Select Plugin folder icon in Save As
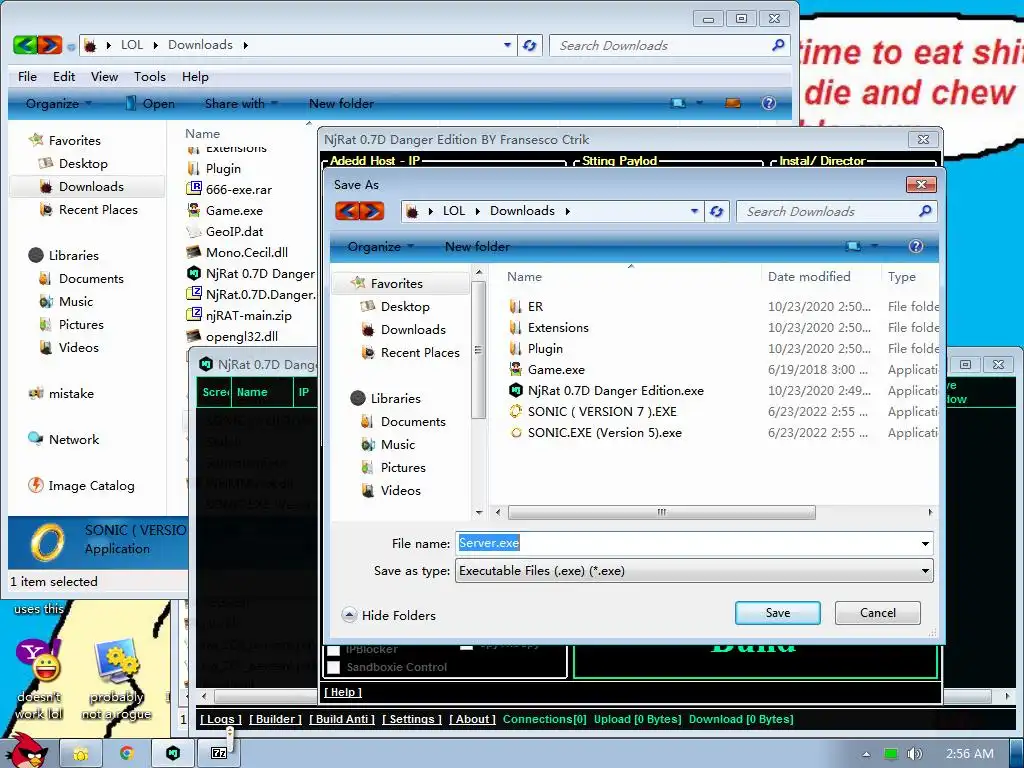1024x768 pixels. click(515, 348)
